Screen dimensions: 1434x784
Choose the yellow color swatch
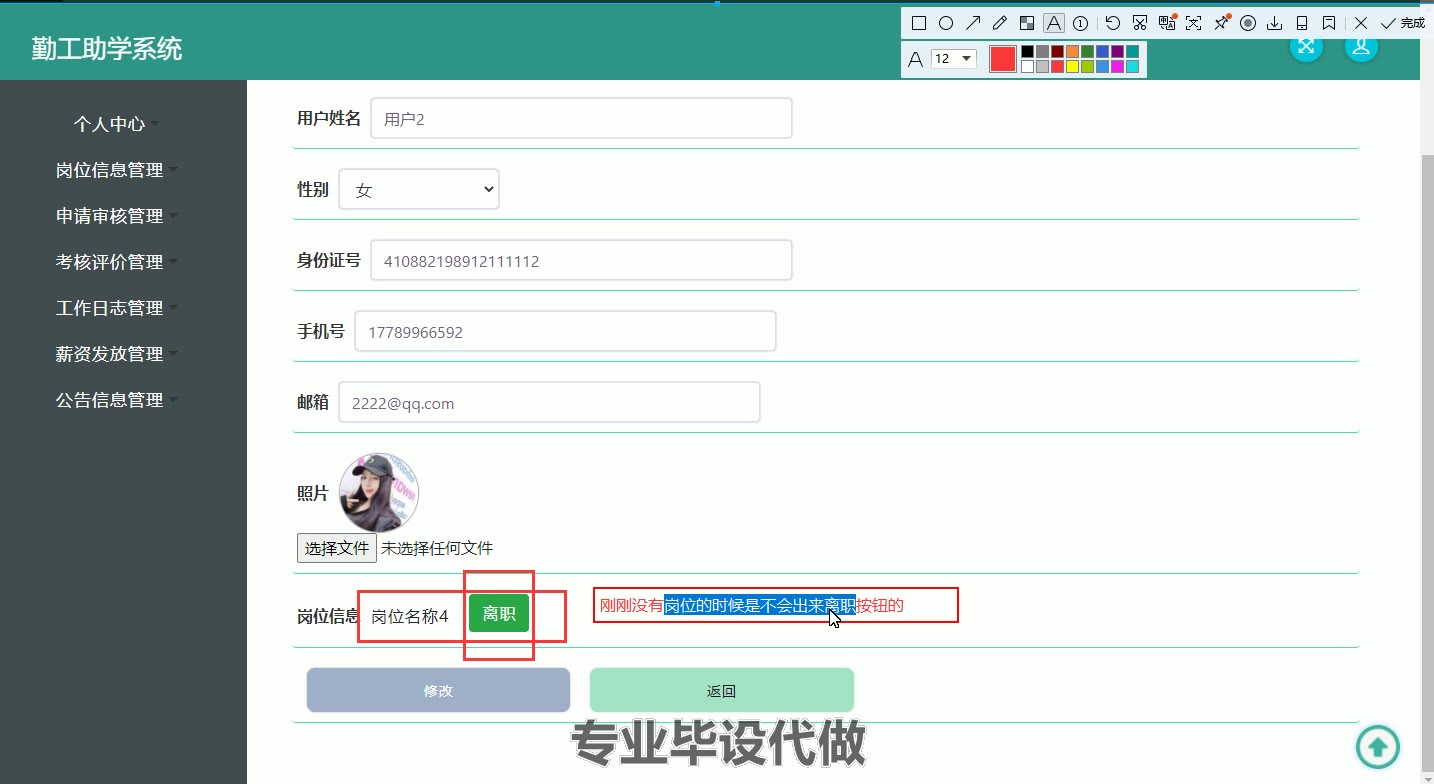click(1072, 66)
